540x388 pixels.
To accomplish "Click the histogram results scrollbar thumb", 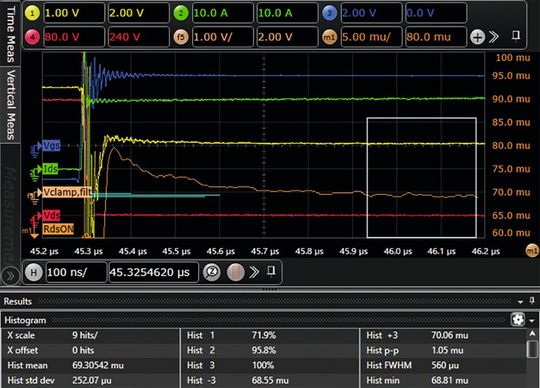I will pyautogui.click(x=532, y=350).
